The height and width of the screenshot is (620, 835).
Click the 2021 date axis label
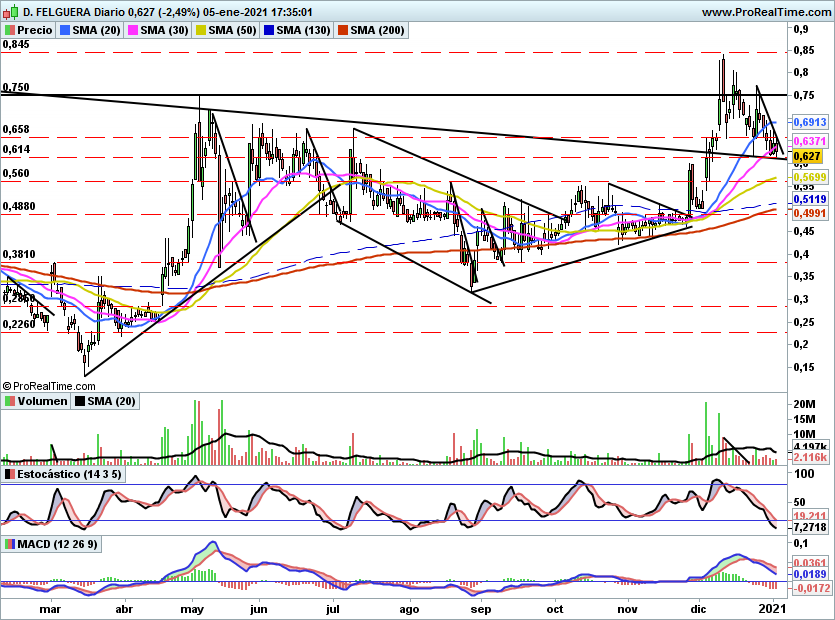click(773, 609)
